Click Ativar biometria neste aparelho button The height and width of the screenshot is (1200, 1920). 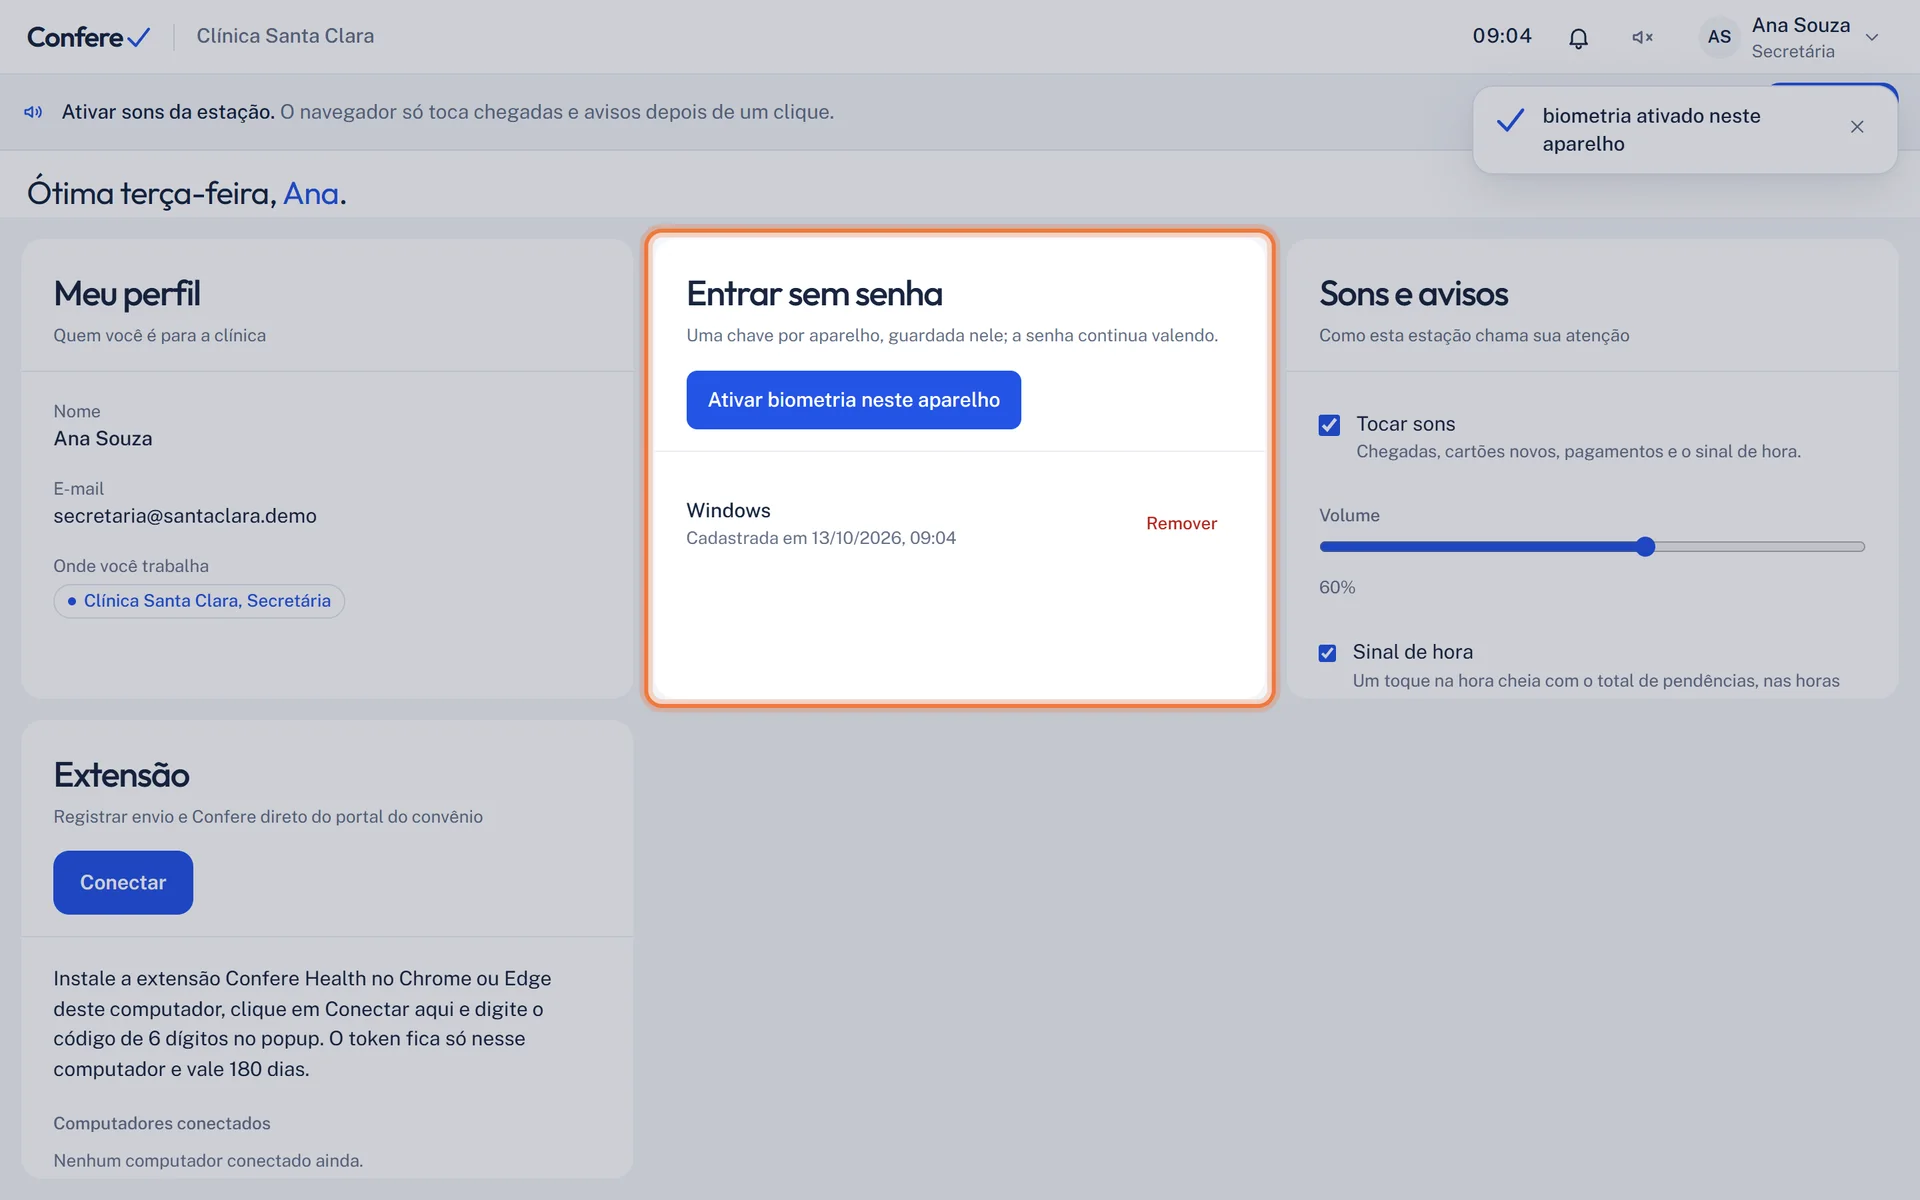tap(853, 400)
